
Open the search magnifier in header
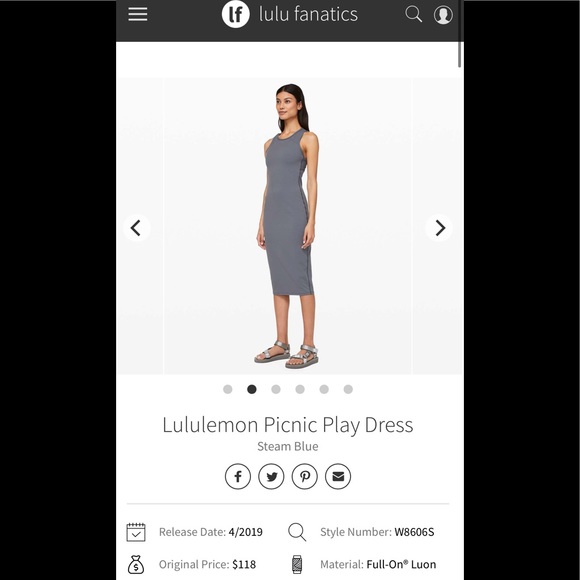pyautogui.click(x=413, y=14)
